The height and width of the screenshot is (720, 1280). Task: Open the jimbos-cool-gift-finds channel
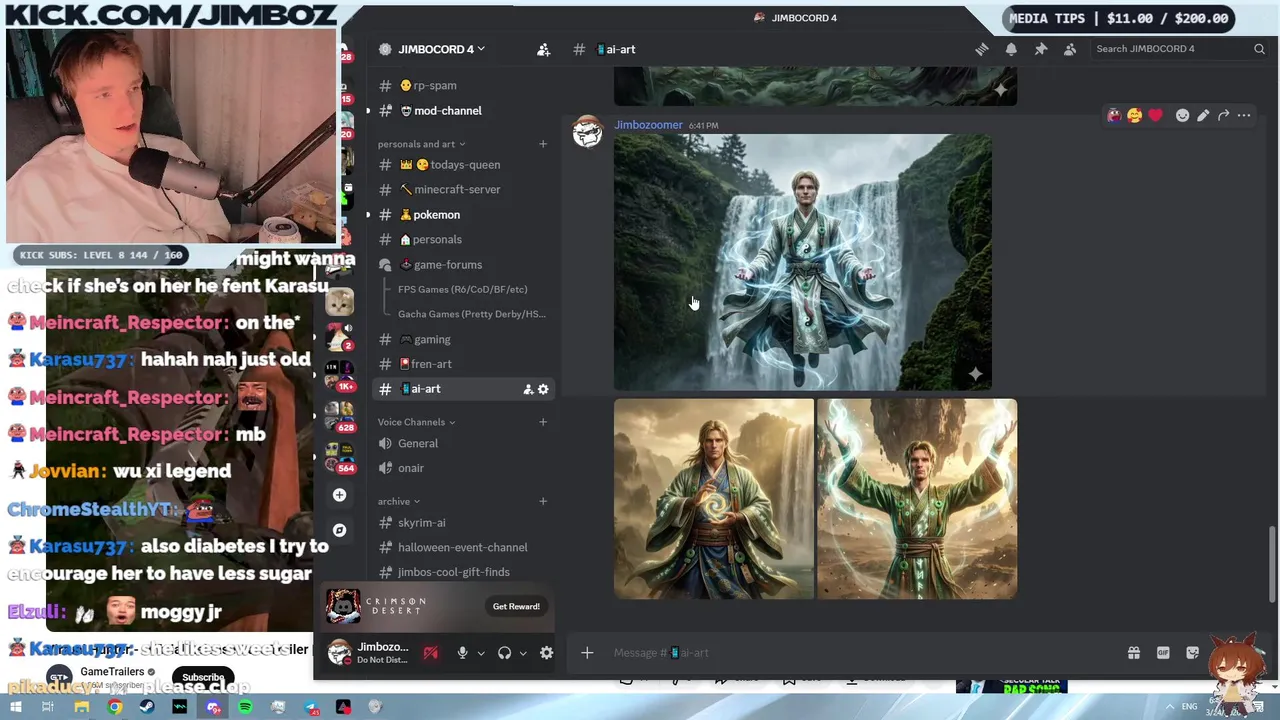click(462, 572)
